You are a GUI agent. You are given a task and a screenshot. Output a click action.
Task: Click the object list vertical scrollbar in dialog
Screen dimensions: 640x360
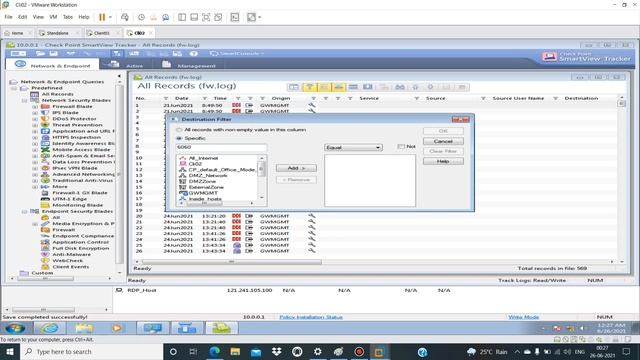262,178
